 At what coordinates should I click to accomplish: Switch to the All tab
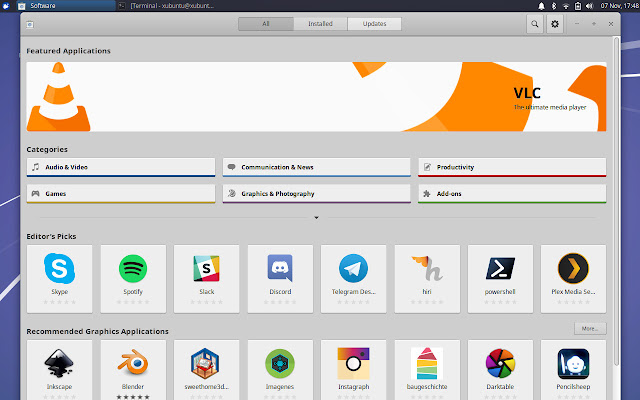tap(266, 24)
